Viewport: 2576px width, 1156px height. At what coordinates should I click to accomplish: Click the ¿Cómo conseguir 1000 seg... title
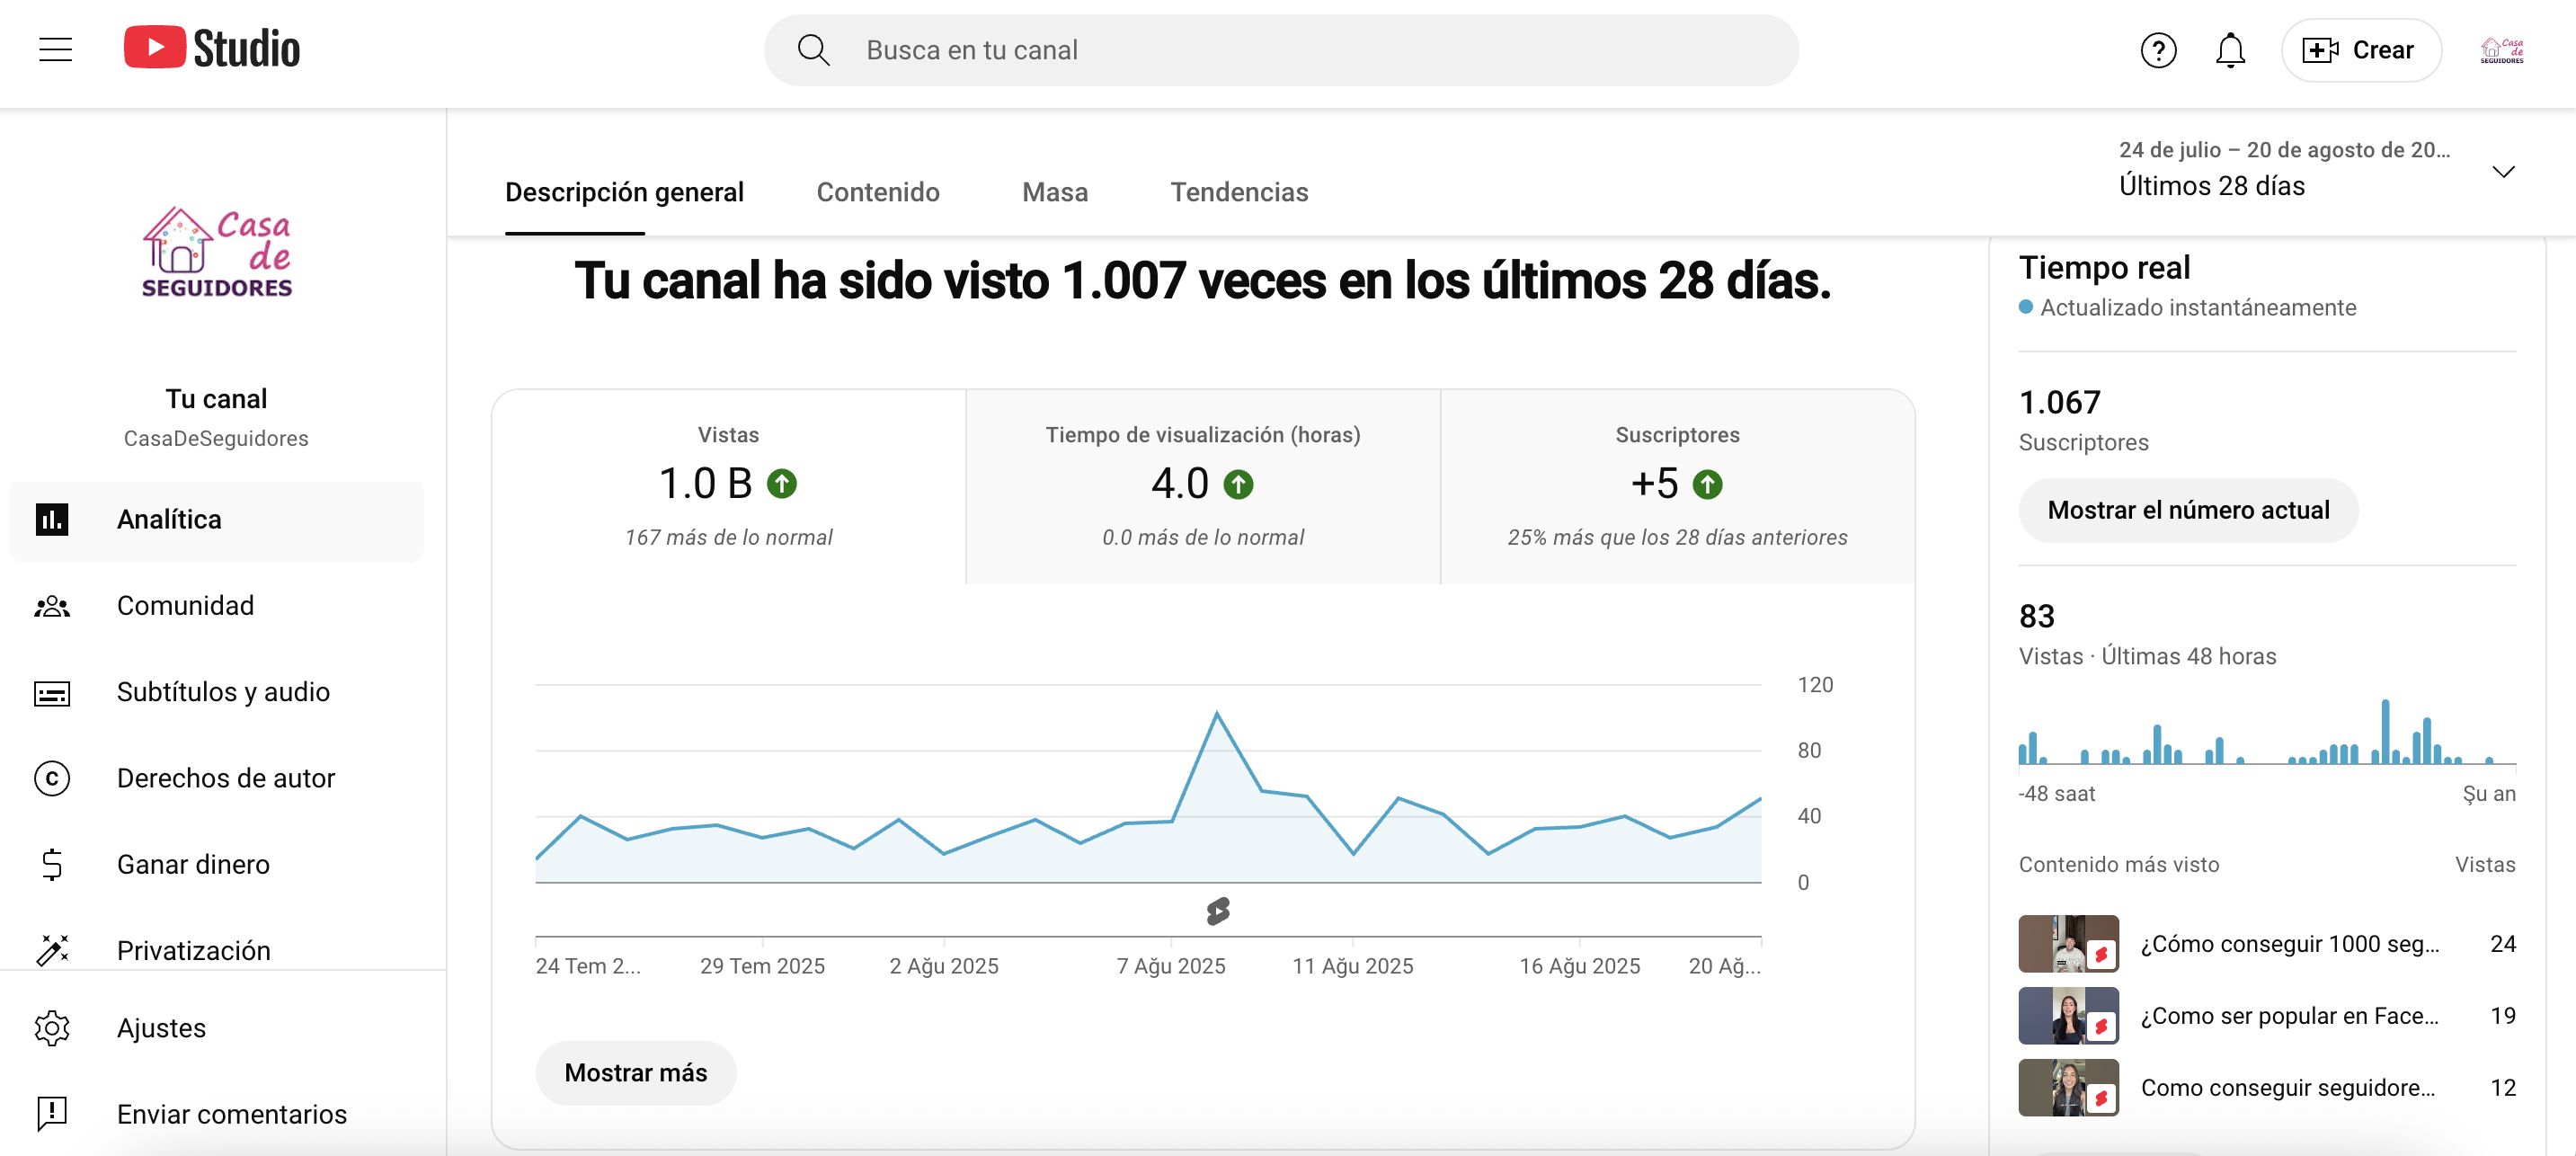coord(2289,943)
